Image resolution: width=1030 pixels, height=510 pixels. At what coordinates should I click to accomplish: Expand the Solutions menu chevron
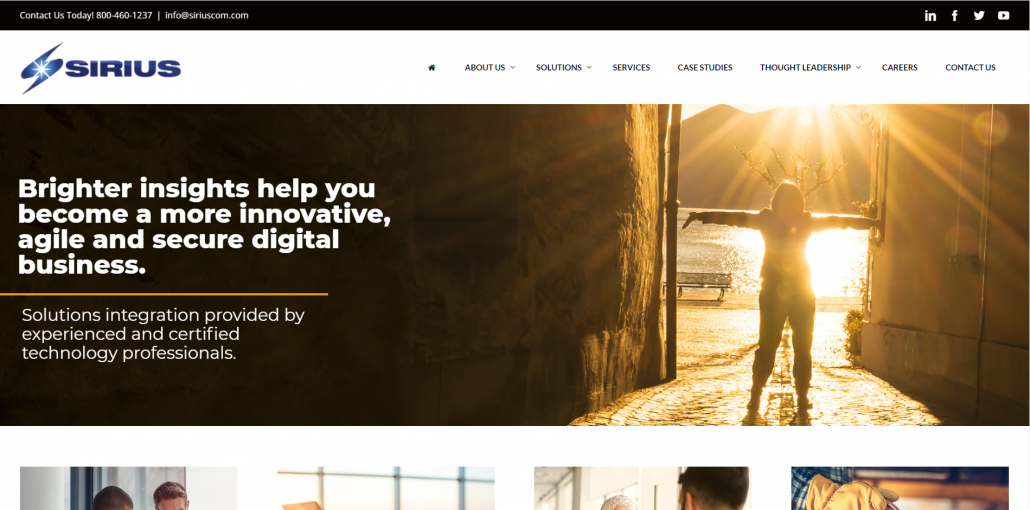tap(589, 67)
